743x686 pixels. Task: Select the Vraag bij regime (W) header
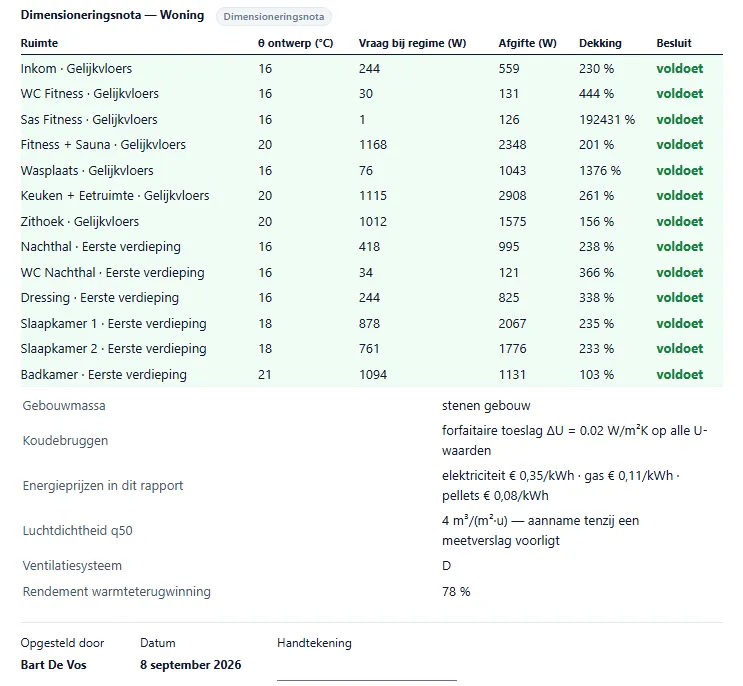pos(412,43)
